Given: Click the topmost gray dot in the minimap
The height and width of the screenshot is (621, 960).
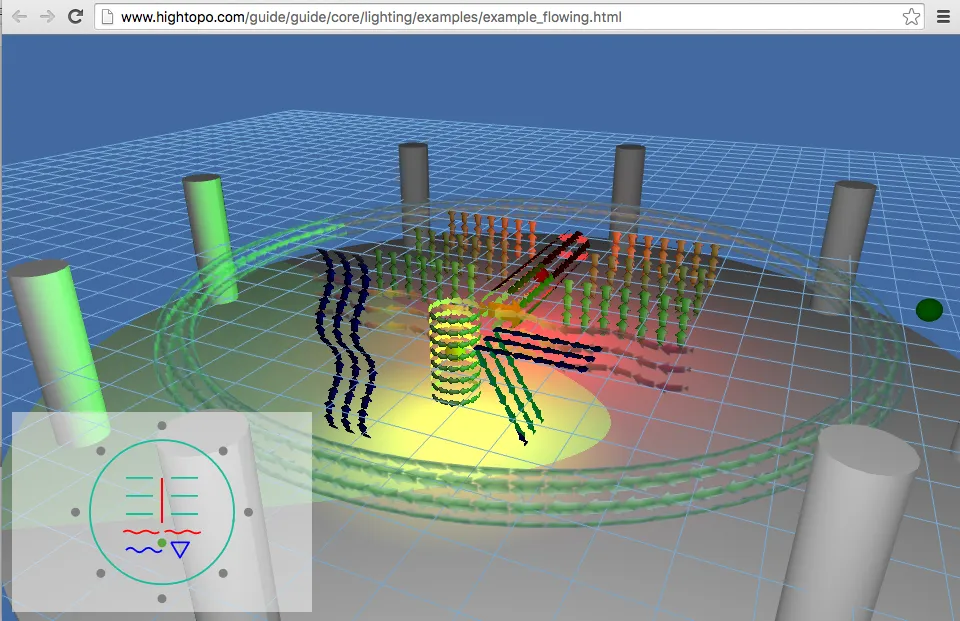Looking at the screenshot, I should point(162,425).
